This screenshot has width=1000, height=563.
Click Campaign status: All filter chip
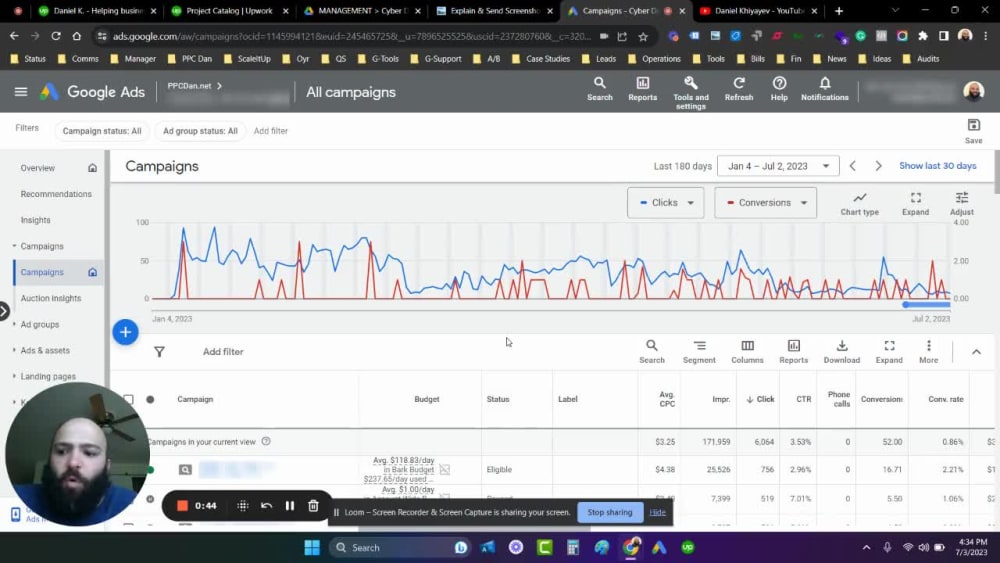coord(102,131)
